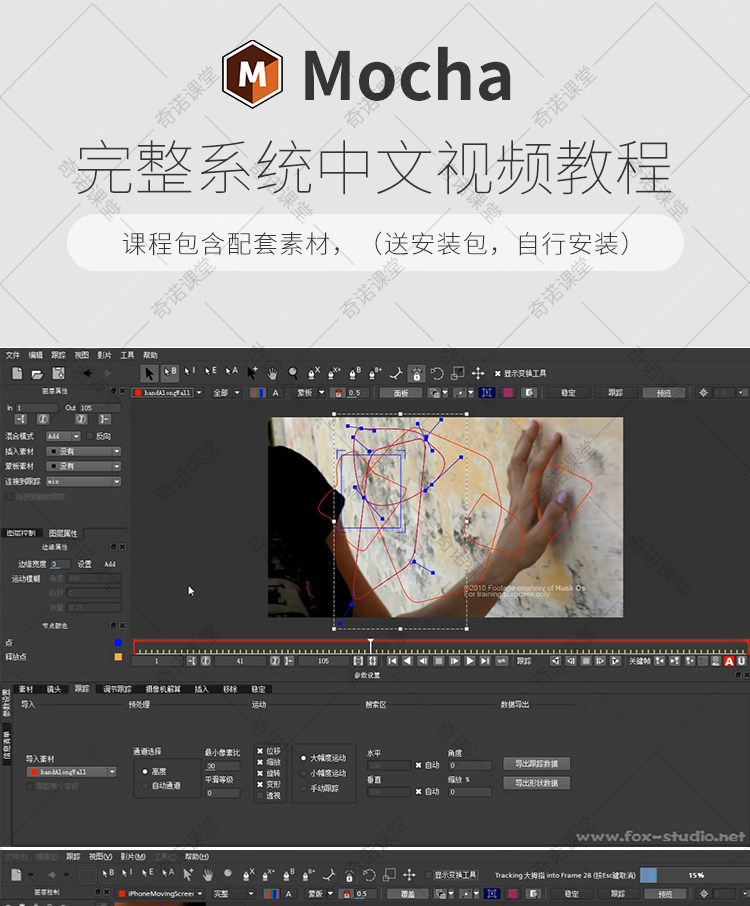This screenshot has height=906, width=750.
Task: Select the 自动通道 radio button
Action: click(145, 786)
